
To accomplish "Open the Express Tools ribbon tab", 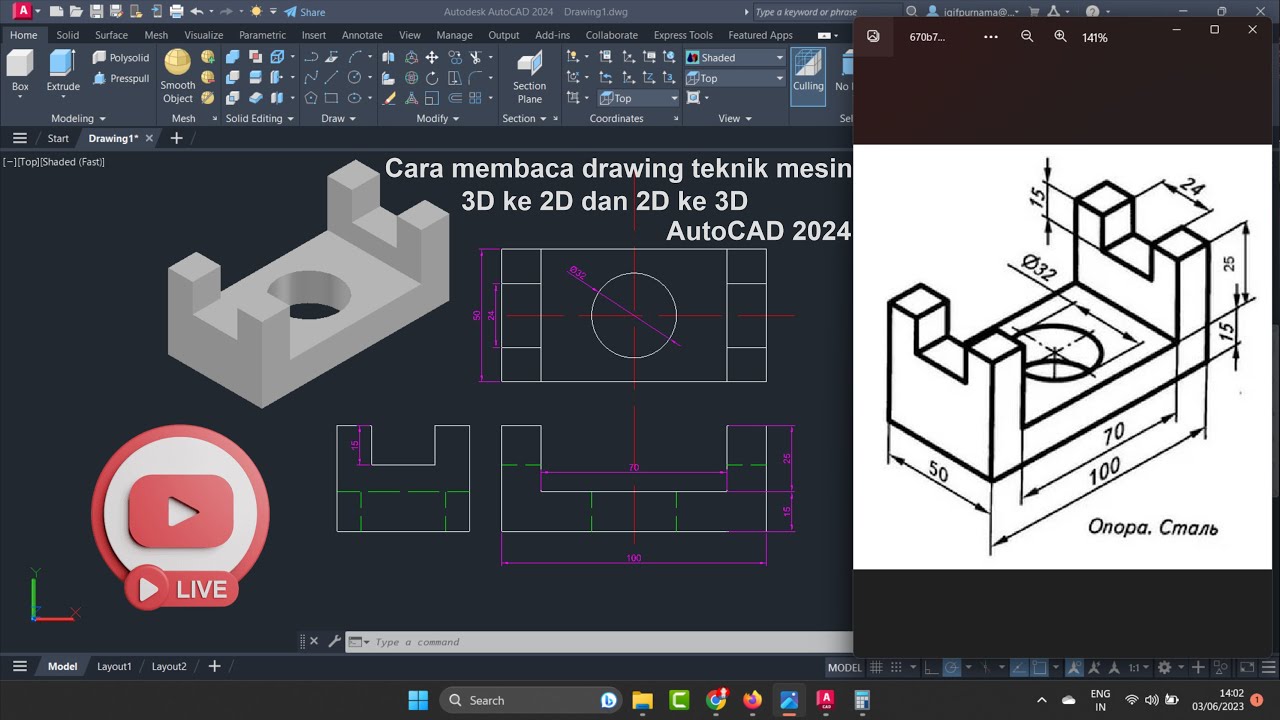I will (683, 35).
